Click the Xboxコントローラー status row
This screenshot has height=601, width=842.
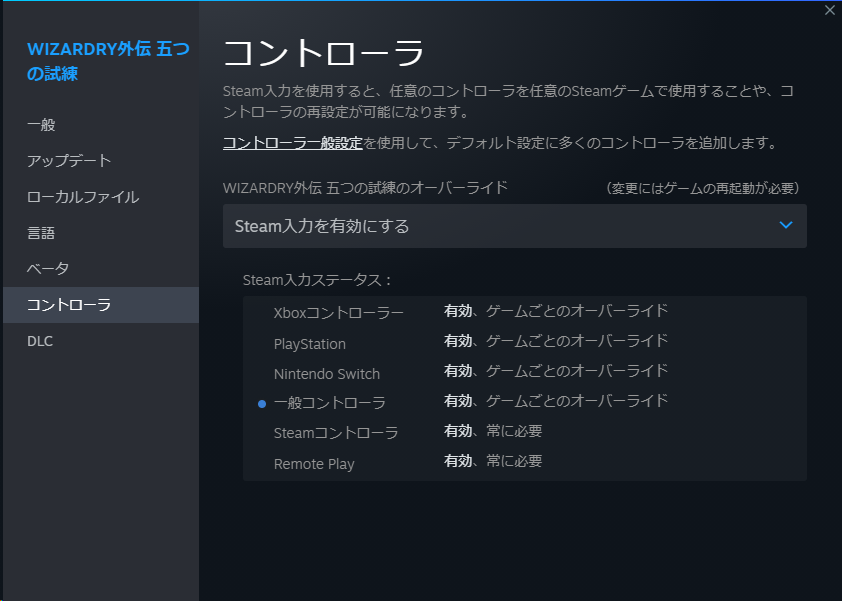pyautogui.click(x=525, y=312)
